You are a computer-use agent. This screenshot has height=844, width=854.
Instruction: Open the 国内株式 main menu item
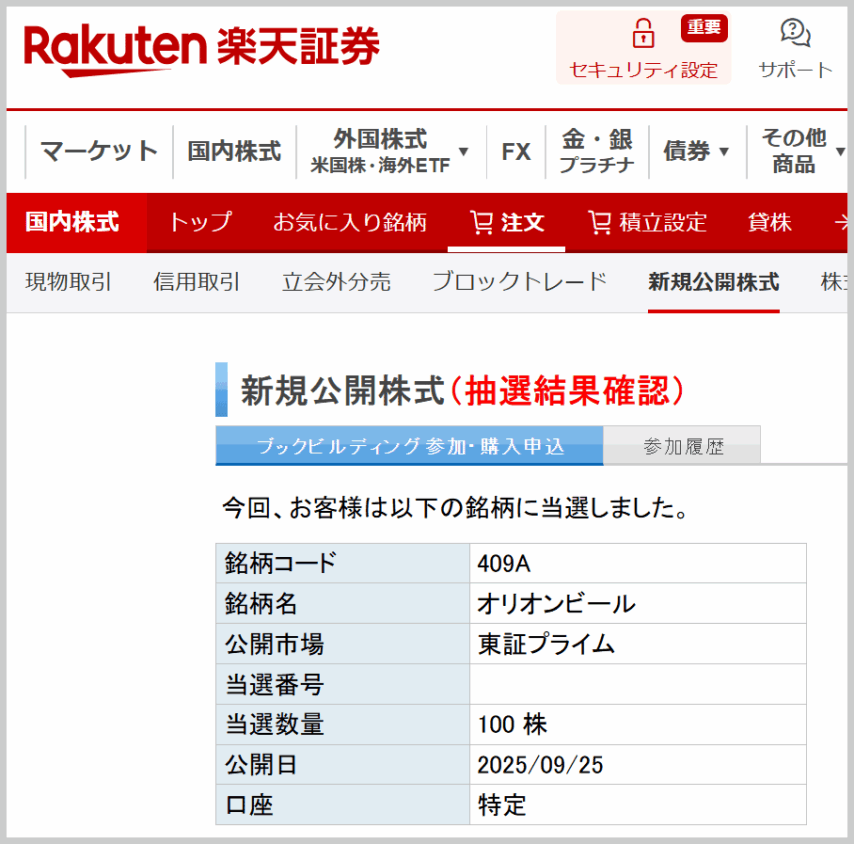coord(234,151)
